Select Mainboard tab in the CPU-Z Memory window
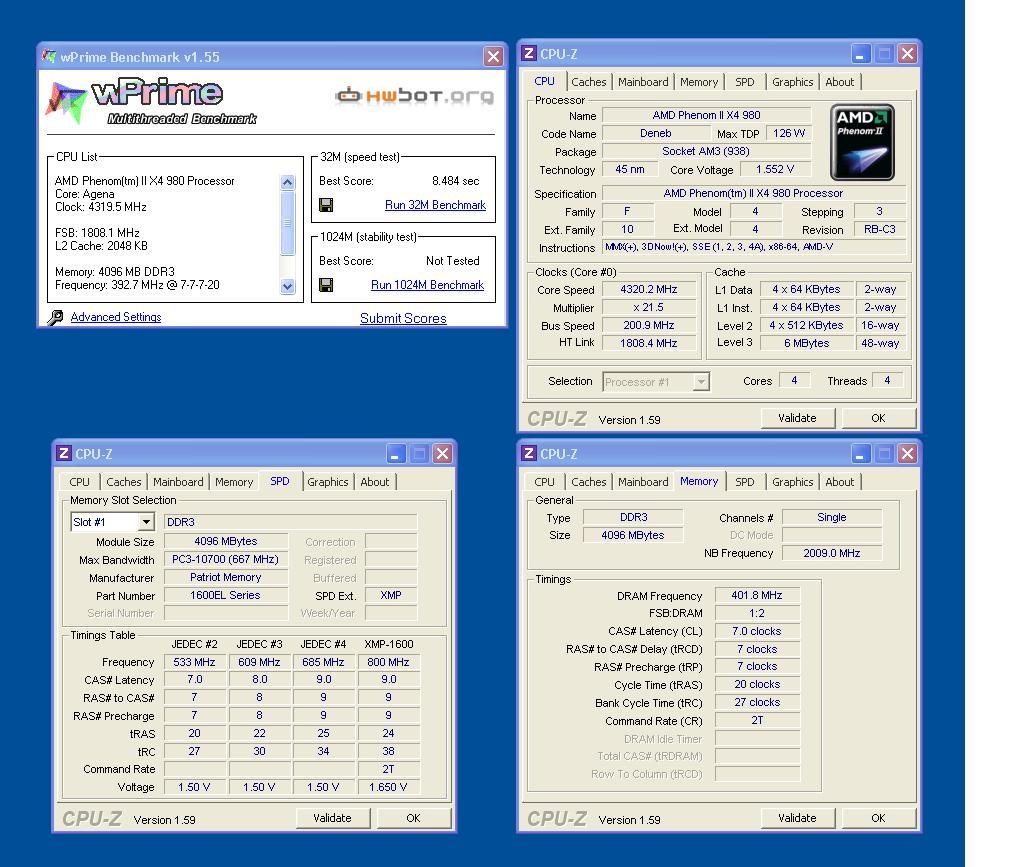This screenshot has height=867, width=1024. click(643, 482)
